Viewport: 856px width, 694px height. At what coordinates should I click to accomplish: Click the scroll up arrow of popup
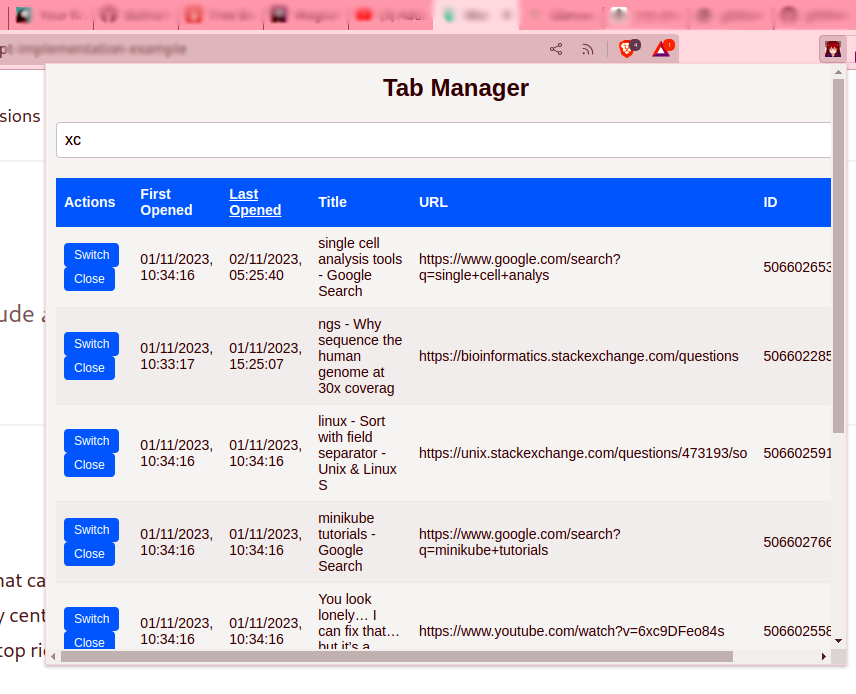point(839,72)
